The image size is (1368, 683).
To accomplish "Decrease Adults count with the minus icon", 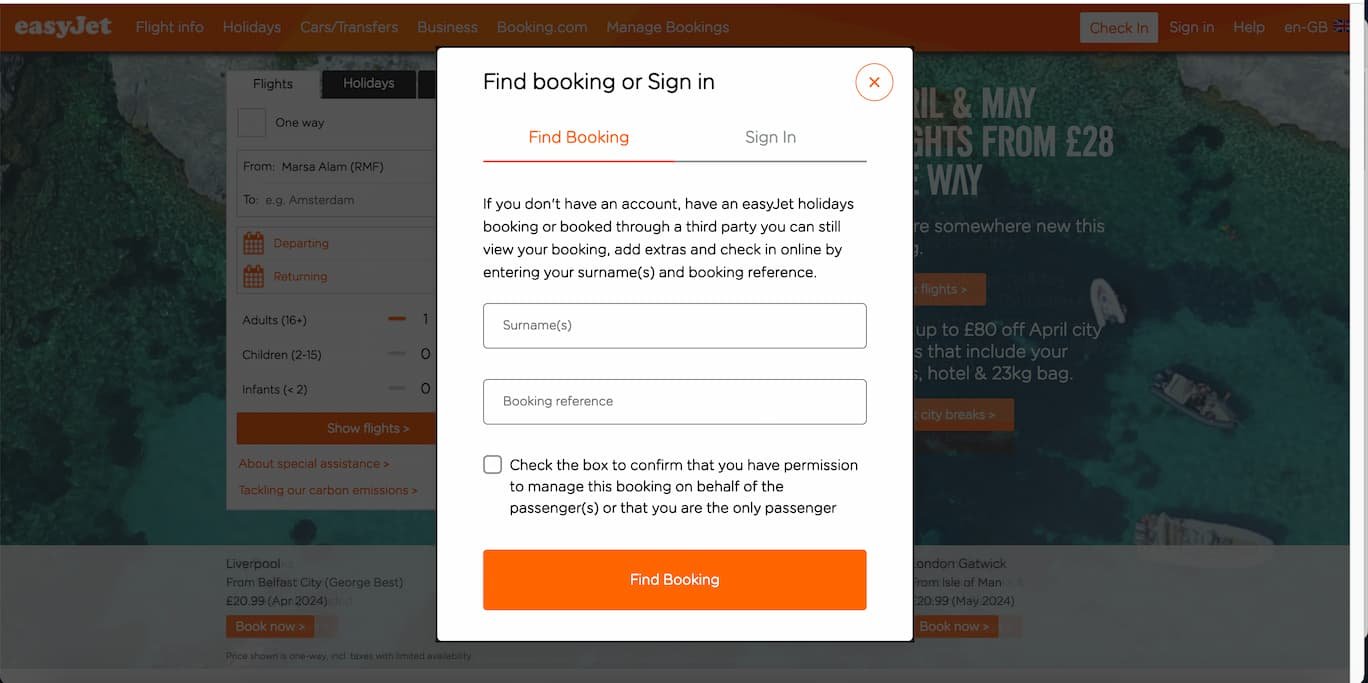I will tap(398, 319).
